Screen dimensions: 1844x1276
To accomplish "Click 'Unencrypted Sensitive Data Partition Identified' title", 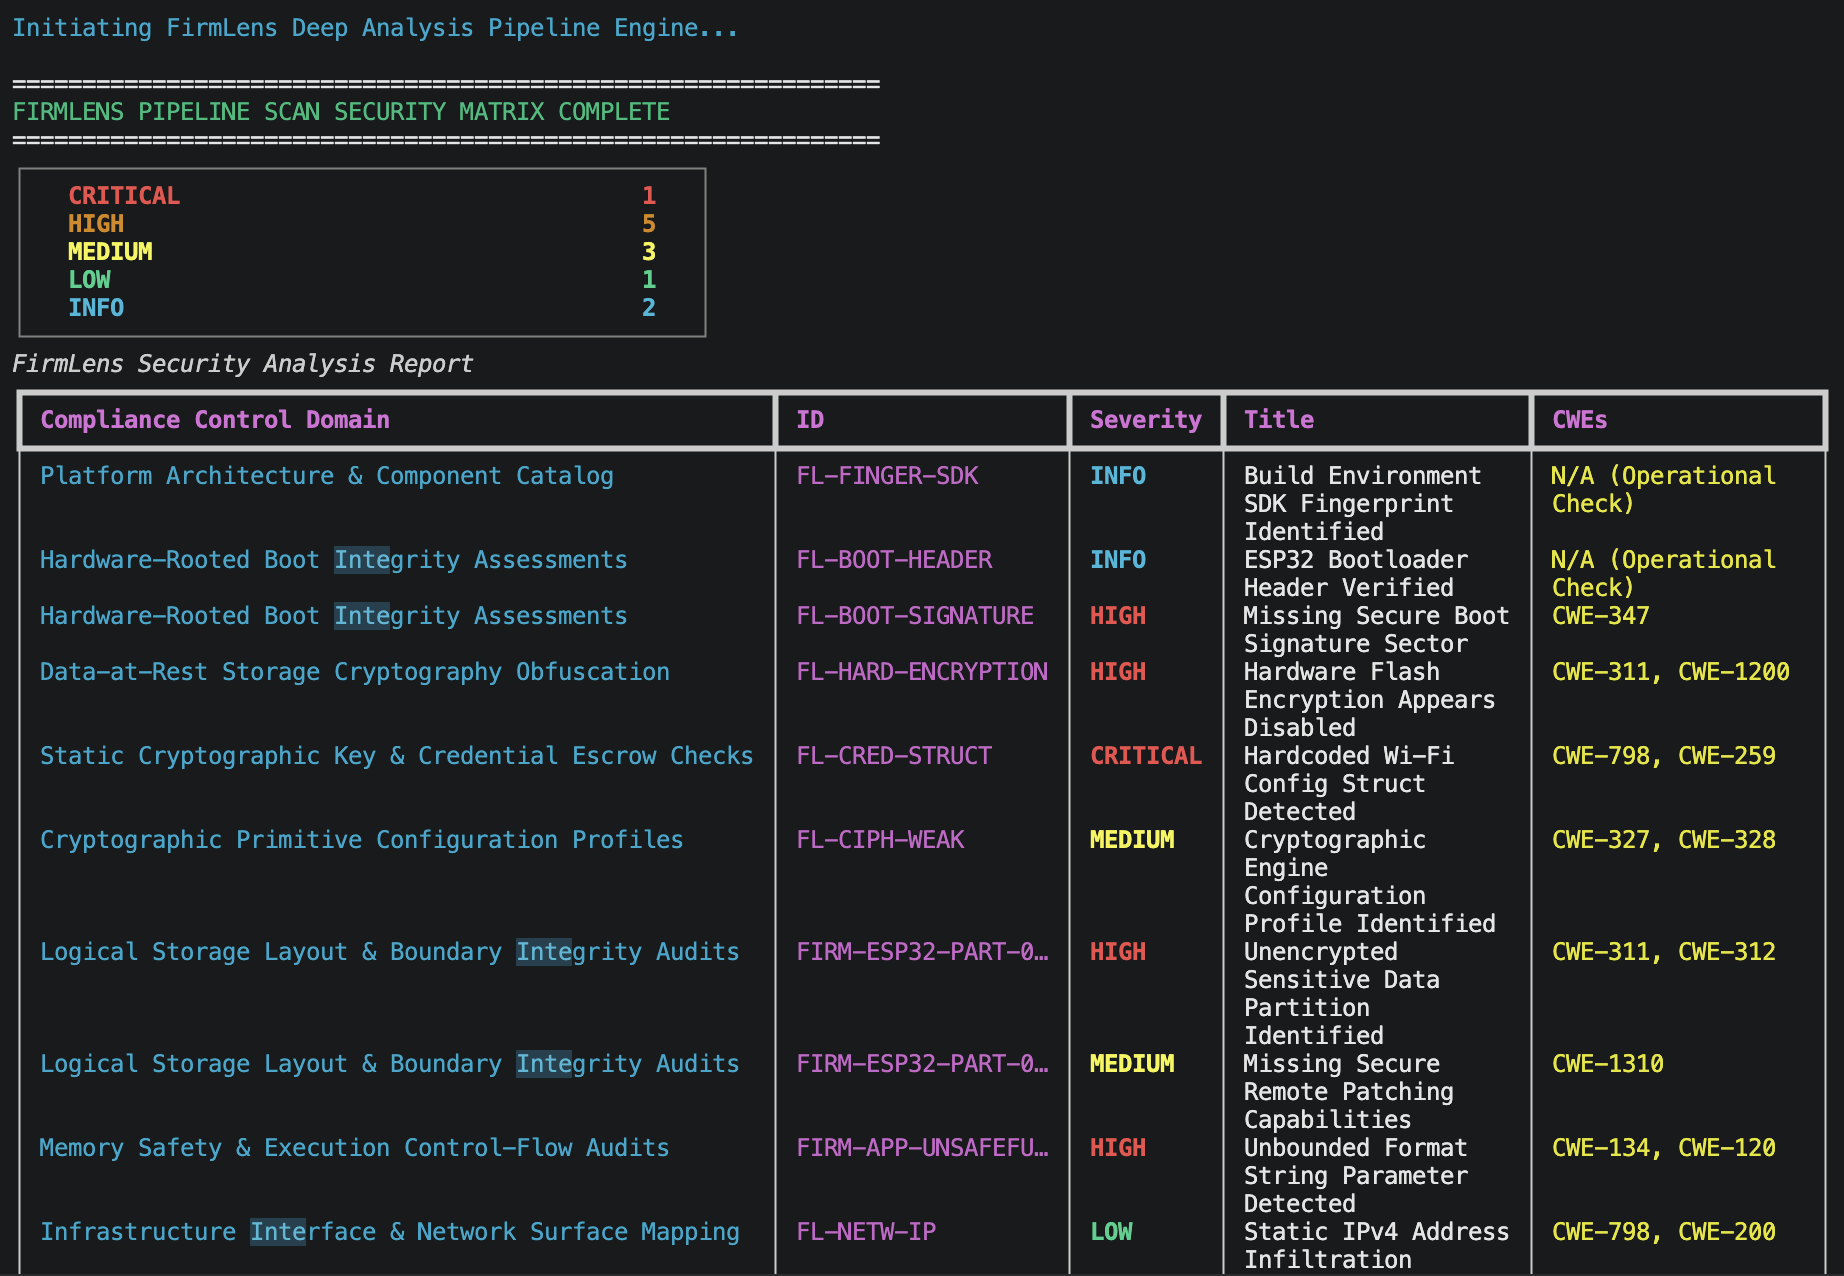I will click(x=1342, y=994).
